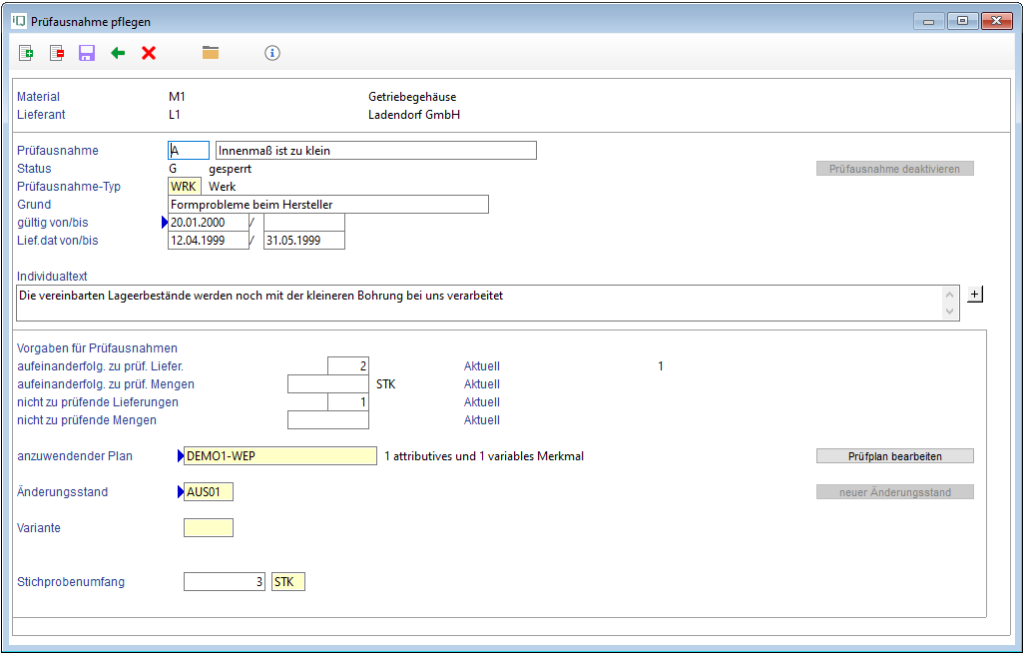Click Aktuell in the nicht zu prüfende Mengen row
Screen dimensions: 1024x654
[482, 420]
